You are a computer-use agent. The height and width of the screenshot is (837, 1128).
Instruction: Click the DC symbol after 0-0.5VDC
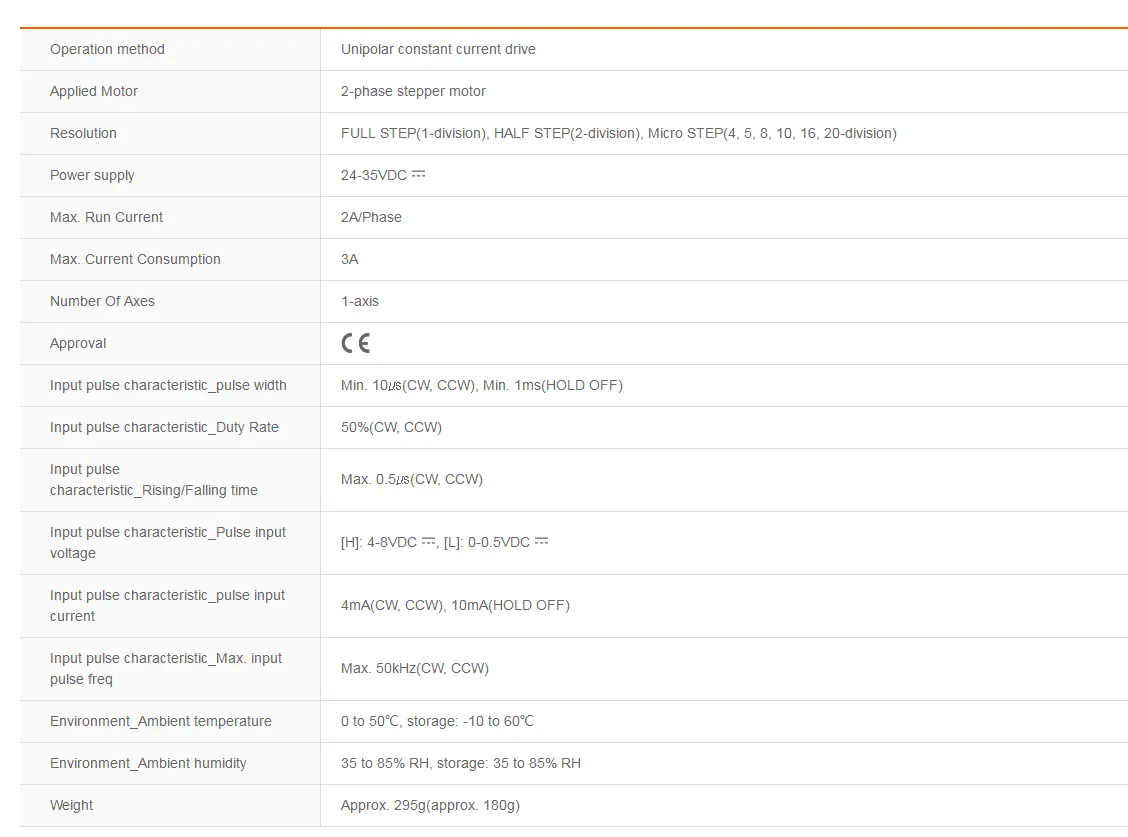tap(541, 541)
